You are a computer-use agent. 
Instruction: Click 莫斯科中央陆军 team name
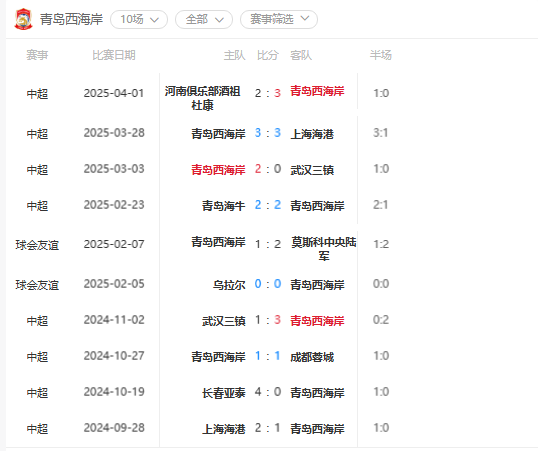click(324, 249)
